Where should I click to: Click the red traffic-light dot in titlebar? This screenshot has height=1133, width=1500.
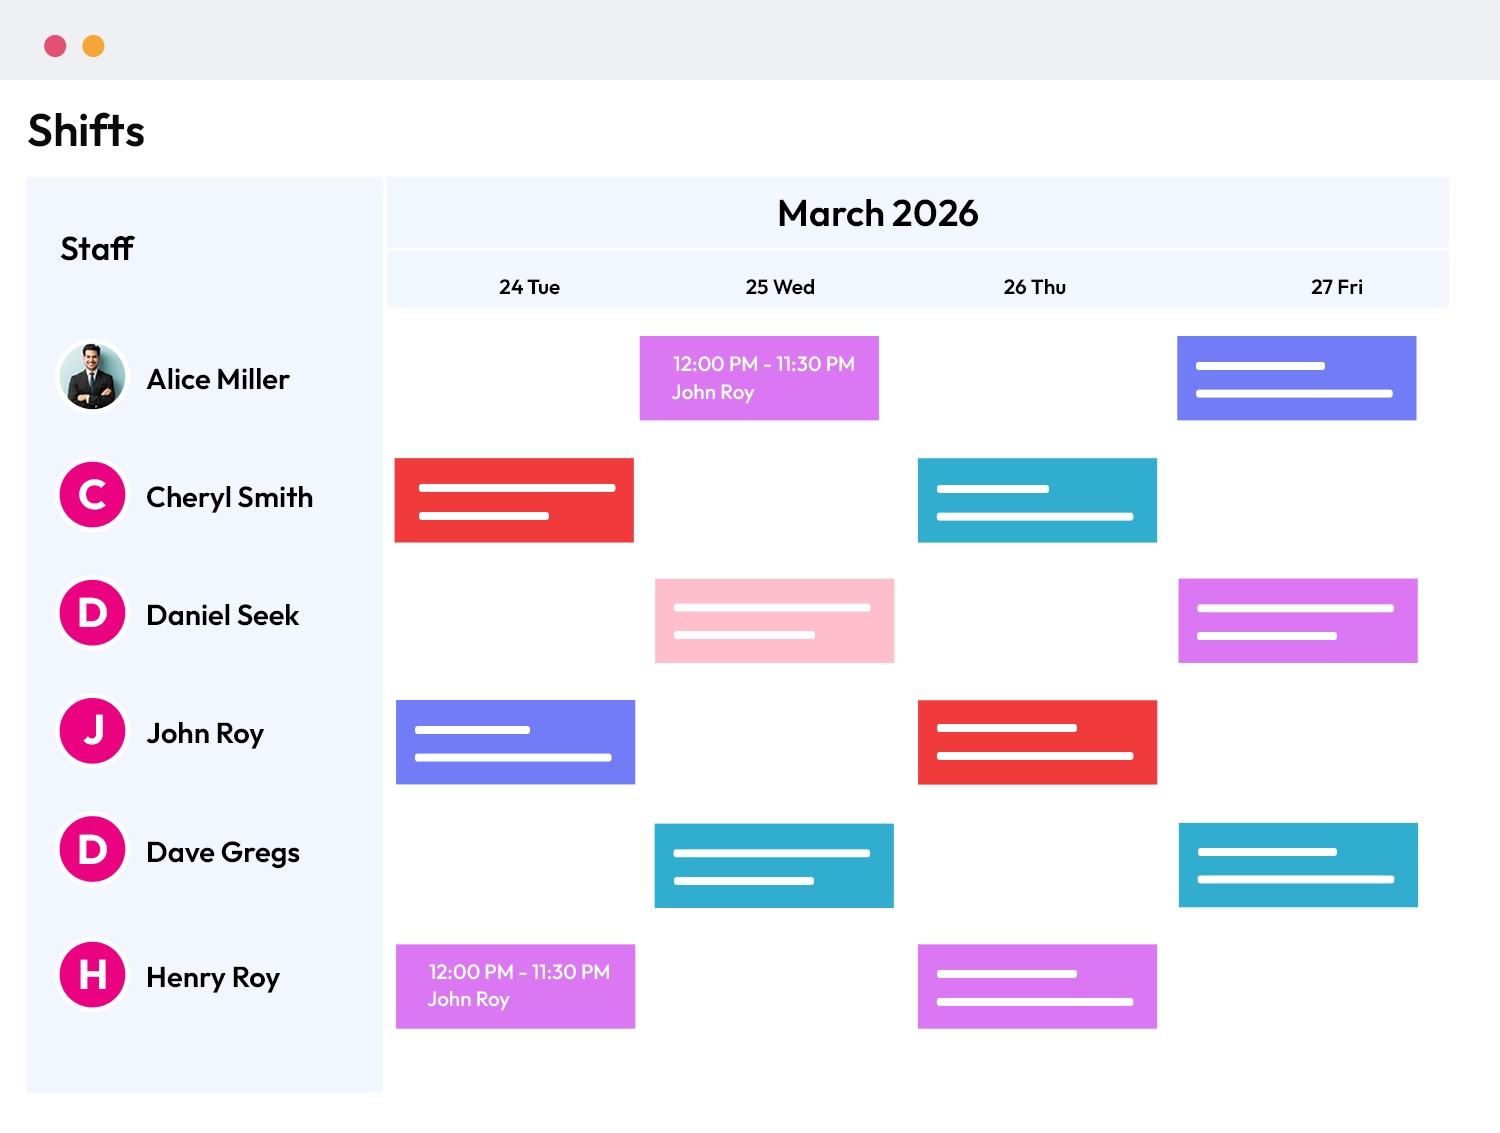[55, 45]
